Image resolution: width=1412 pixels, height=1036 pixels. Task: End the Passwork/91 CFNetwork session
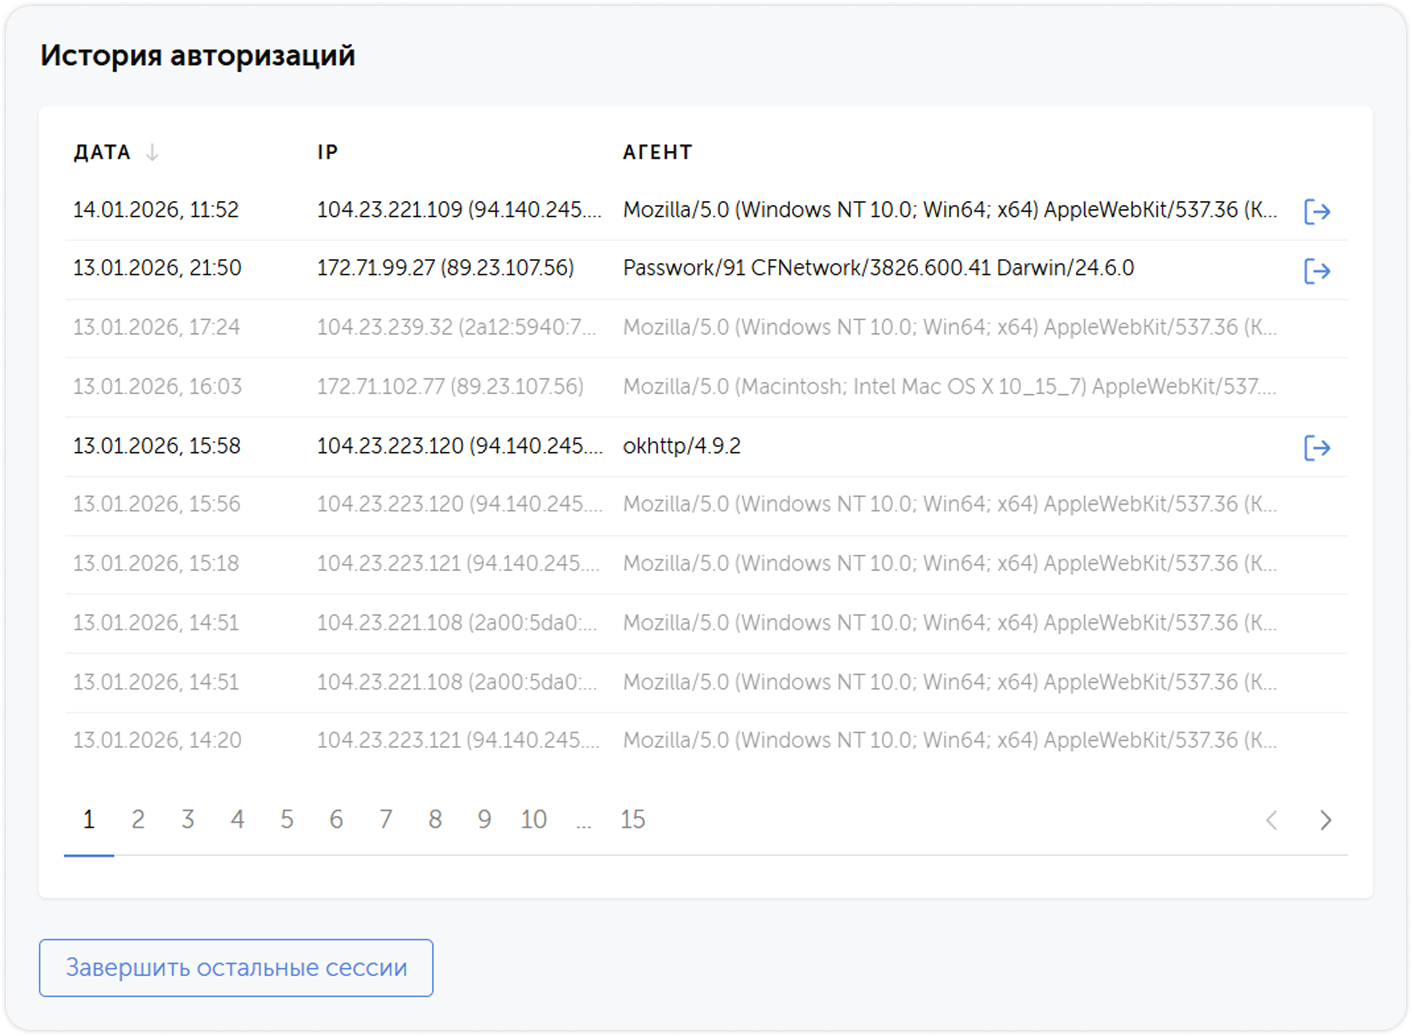pos(1319,270)
